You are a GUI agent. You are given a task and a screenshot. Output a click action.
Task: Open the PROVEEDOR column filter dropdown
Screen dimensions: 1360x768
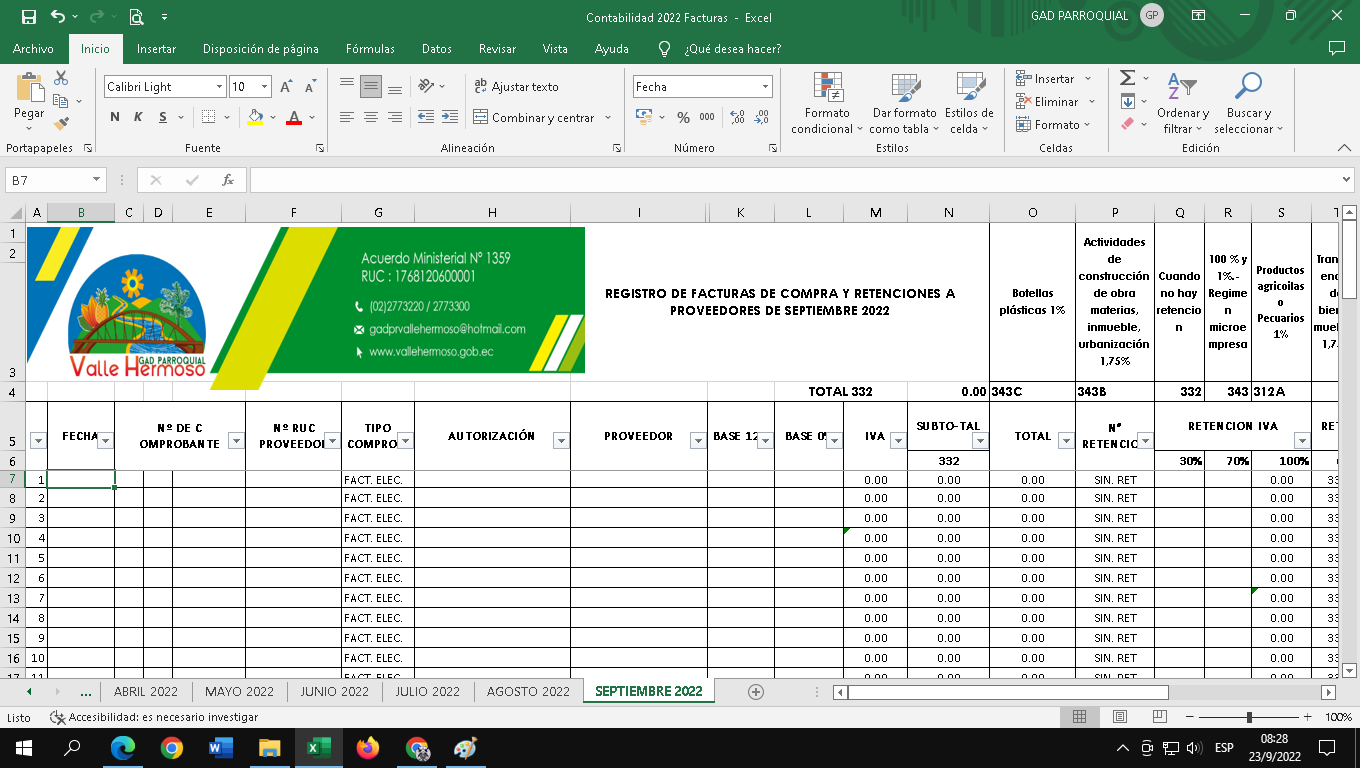tap(695, 441)
